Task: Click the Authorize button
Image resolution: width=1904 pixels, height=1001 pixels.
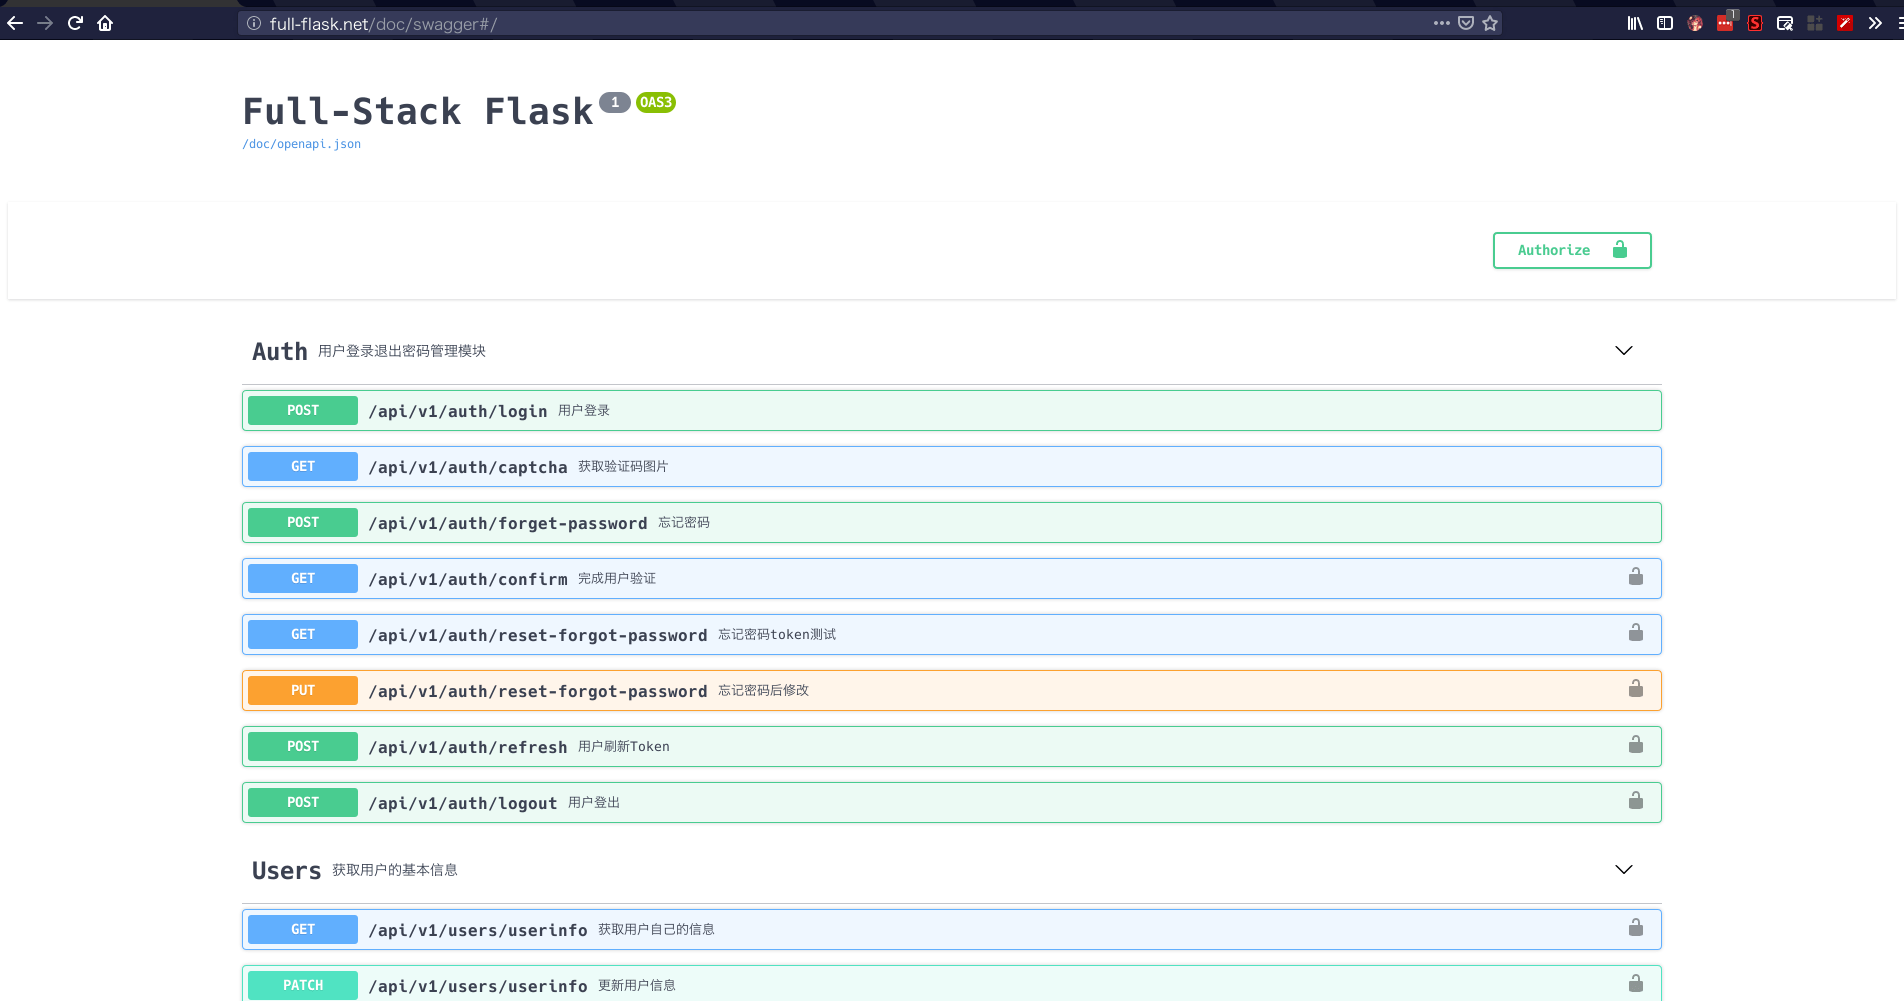Action: point(1571,250)
